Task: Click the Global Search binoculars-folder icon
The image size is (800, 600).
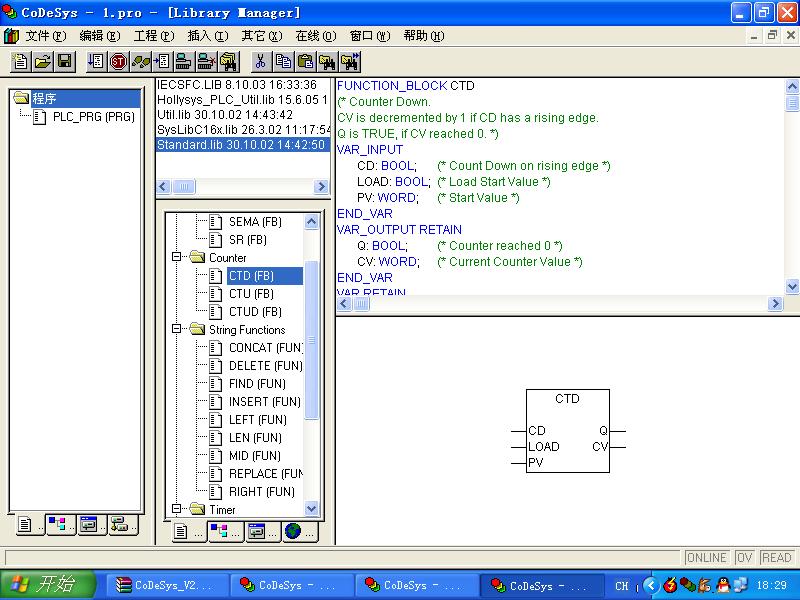Action: coord(229,62)
